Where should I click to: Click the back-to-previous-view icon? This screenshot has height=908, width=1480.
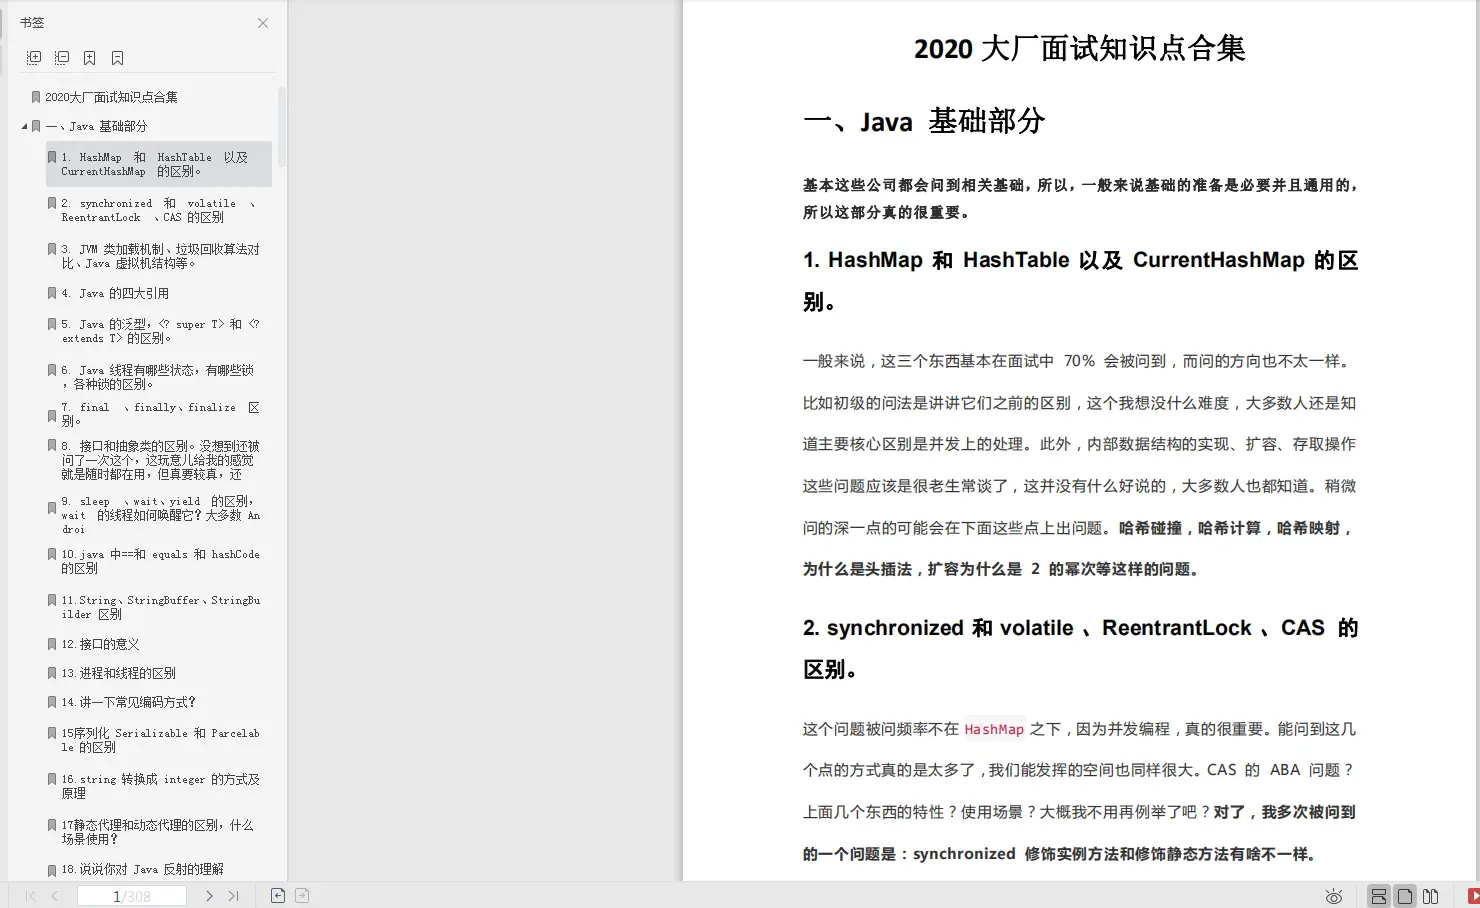click(278, 896)
